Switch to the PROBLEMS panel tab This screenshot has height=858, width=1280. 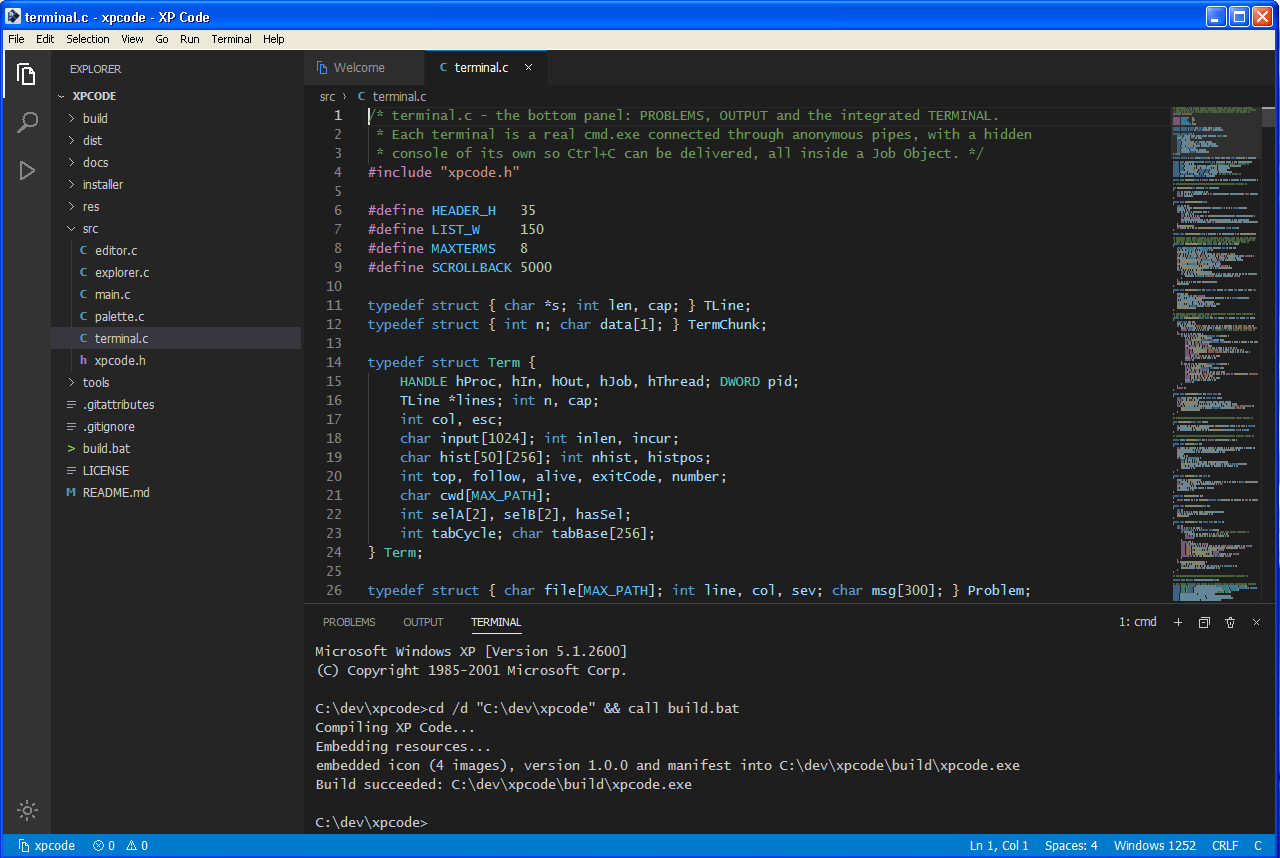tap(349, 622)
